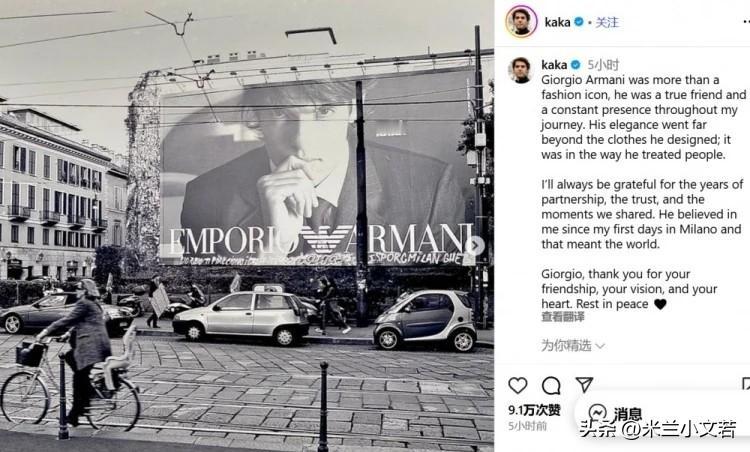Go to next photo carousel arrow
This screenshot has width=750, height=452.
474,245
